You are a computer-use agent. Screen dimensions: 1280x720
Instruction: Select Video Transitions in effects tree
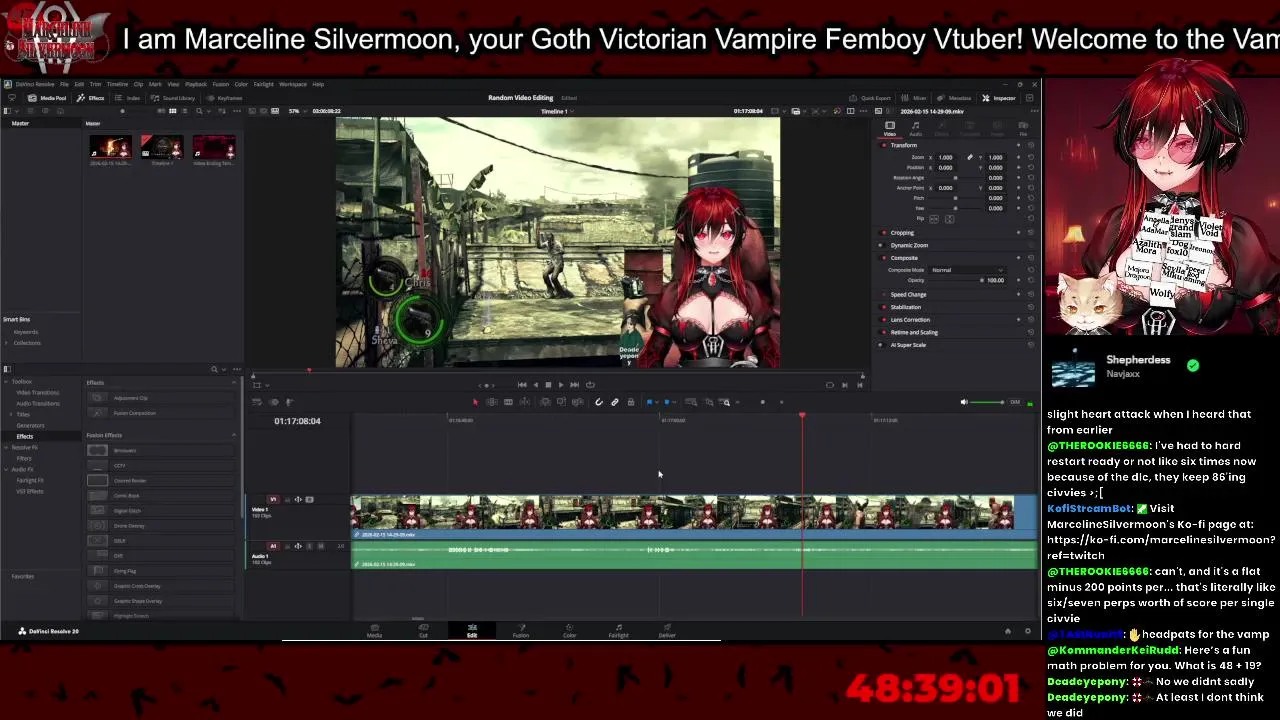pos(38,393)
